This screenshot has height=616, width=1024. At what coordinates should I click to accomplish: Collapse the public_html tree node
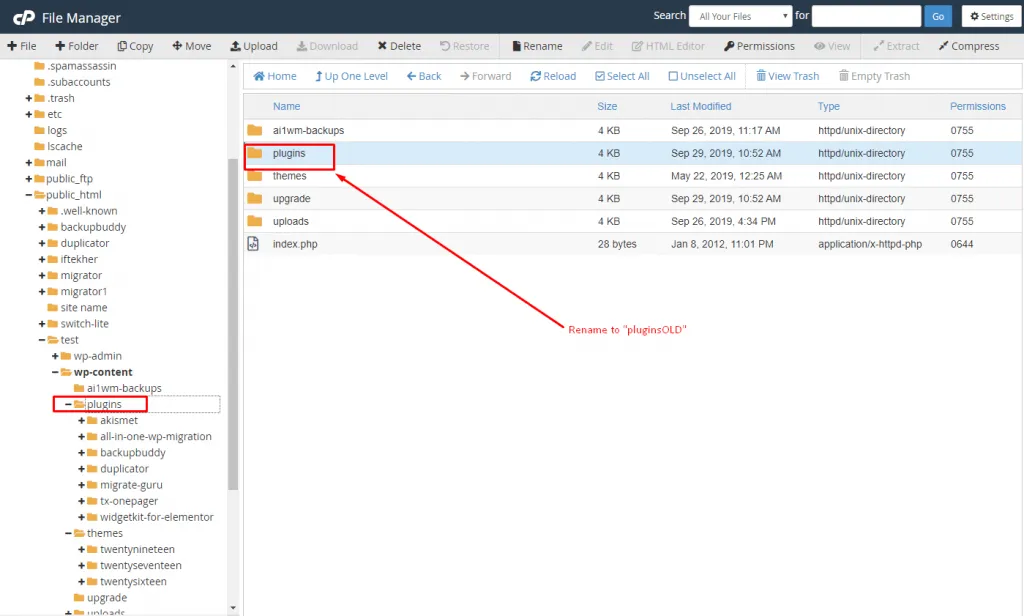29,195
